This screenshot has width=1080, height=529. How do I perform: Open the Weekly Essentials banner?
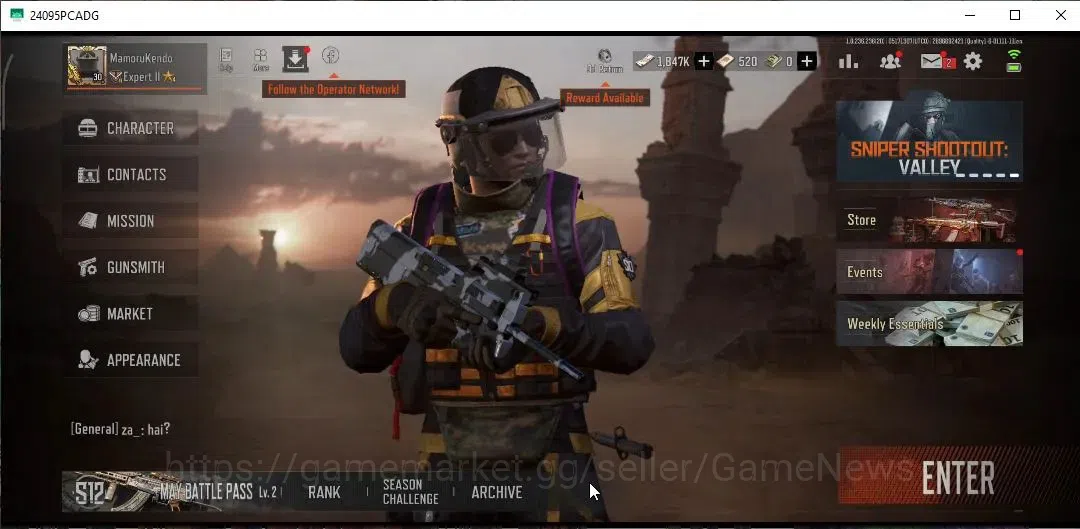tap(929, 324)
